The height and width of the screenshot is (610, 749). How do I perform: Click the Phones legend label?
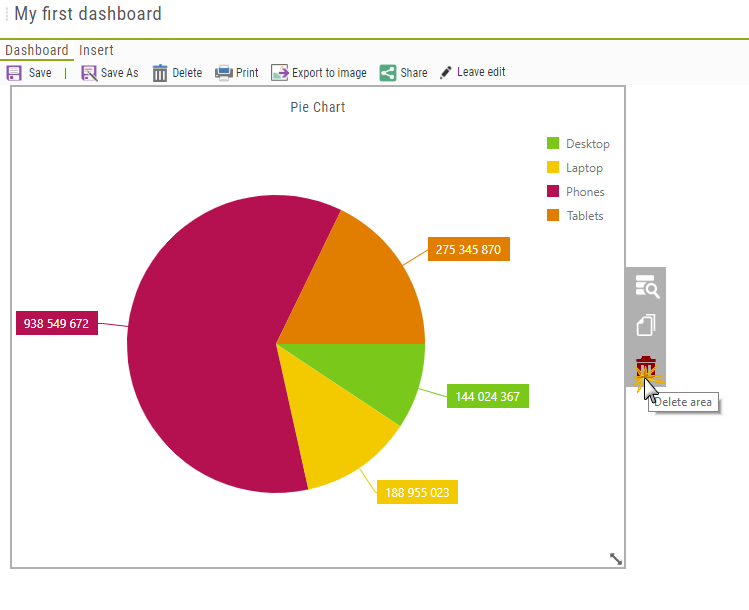click(585, 192)
